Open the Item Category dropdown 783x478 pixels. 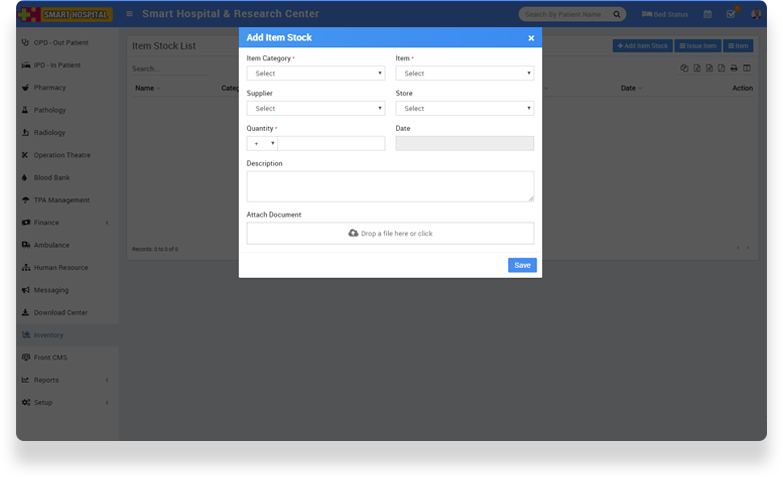(315, 73)
